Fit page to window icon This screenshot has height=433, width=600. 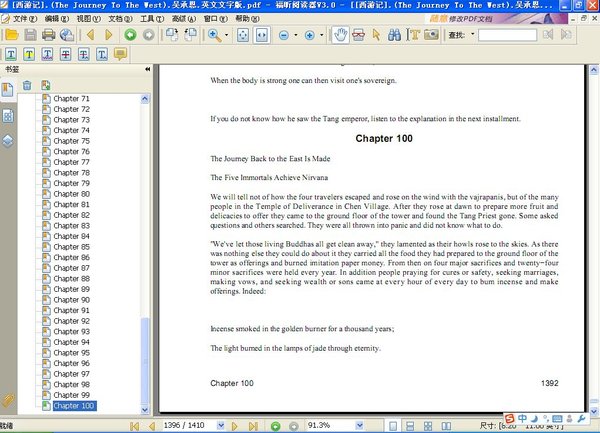pos(243,35)
